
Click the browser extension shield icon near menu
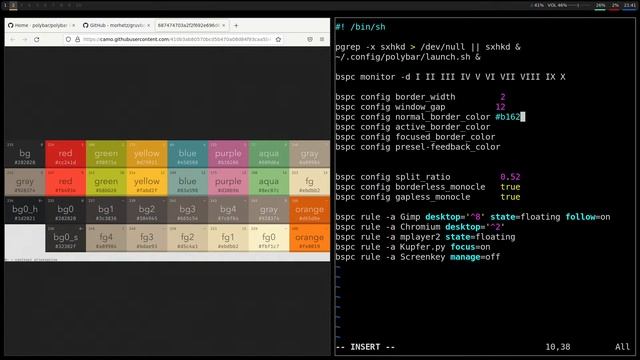click(310, 39)
